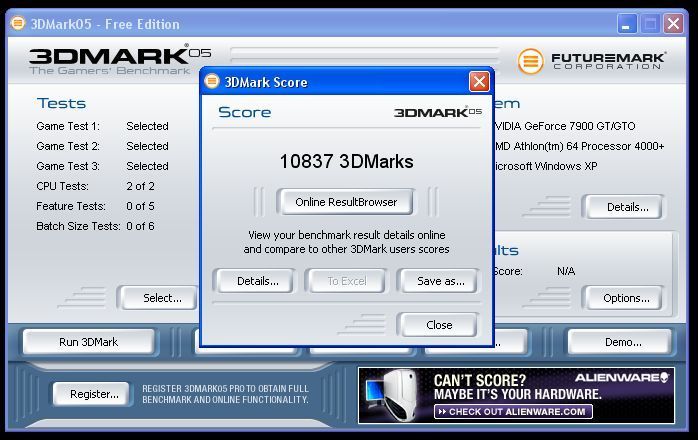Click the GeForce 7900 GT/GTO text

[565, 126]
